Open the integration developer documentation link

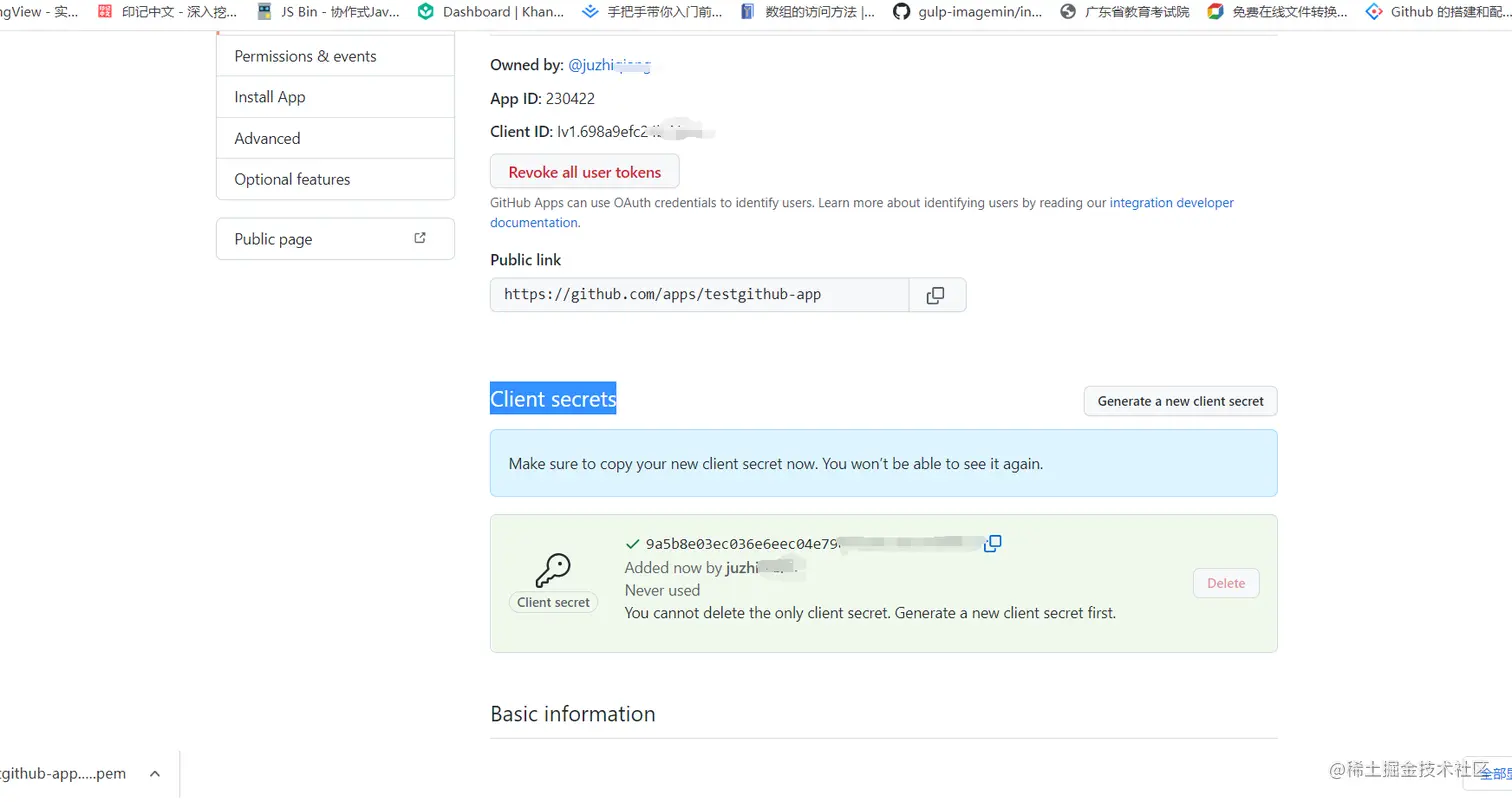pos(862,212)
